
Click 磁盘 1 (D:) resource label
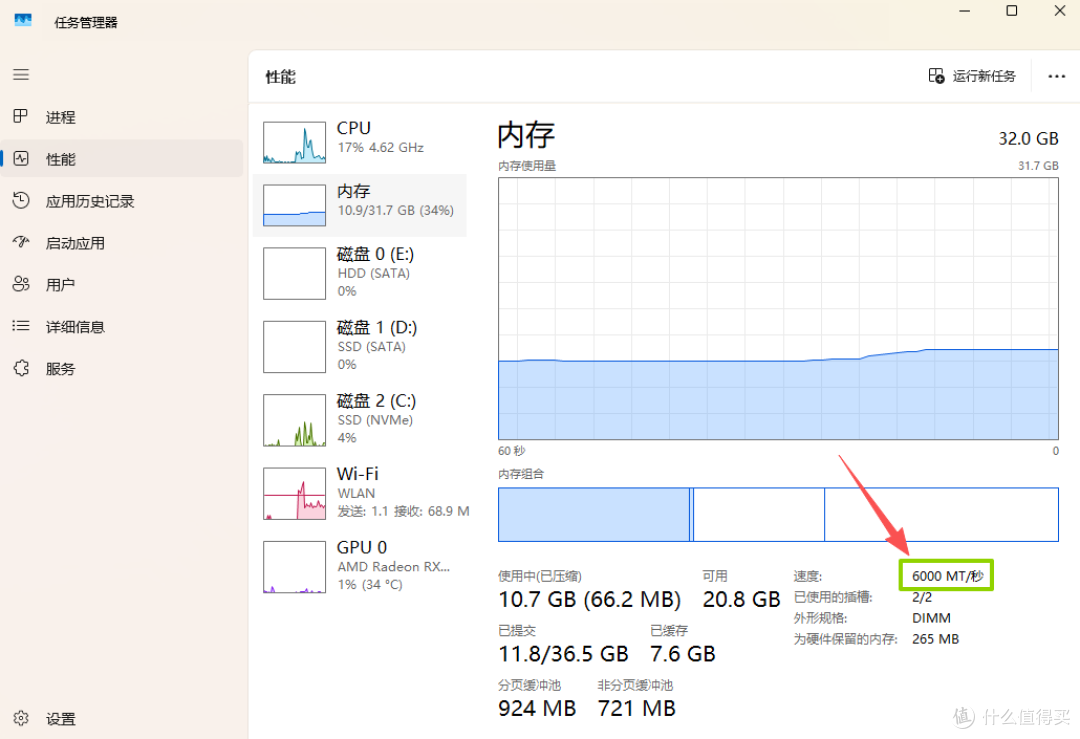click(x=377, y=327)
